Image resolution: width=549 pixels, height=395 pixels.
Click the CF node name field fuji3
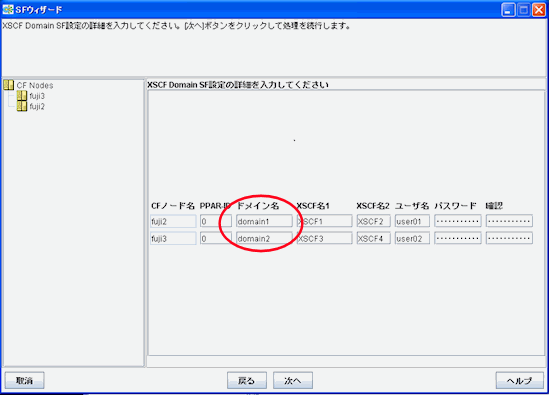pos(173,238)
